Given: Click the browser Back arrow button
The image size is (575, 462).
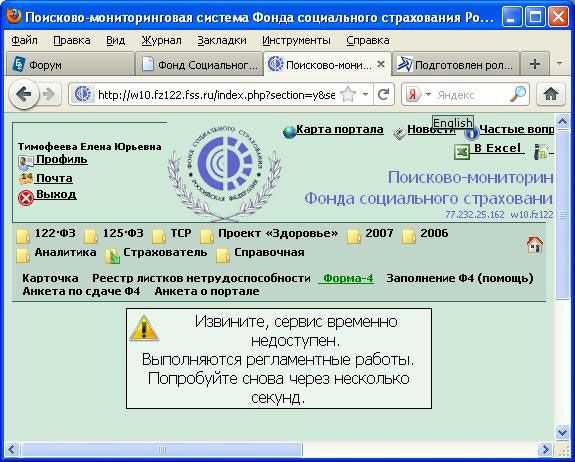Looking at the screenshot, I should click(x=24, y=95).
